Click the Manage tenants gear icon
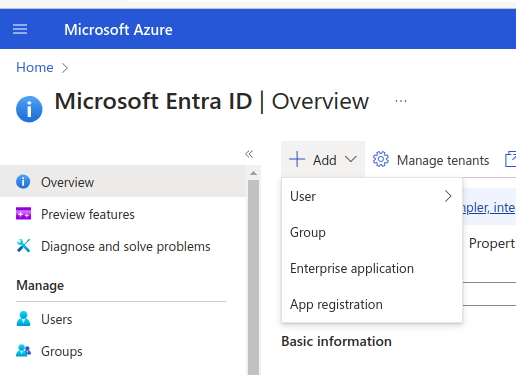Image resolution: width=516 pixels, height=375 pixels. click(381, 159)
